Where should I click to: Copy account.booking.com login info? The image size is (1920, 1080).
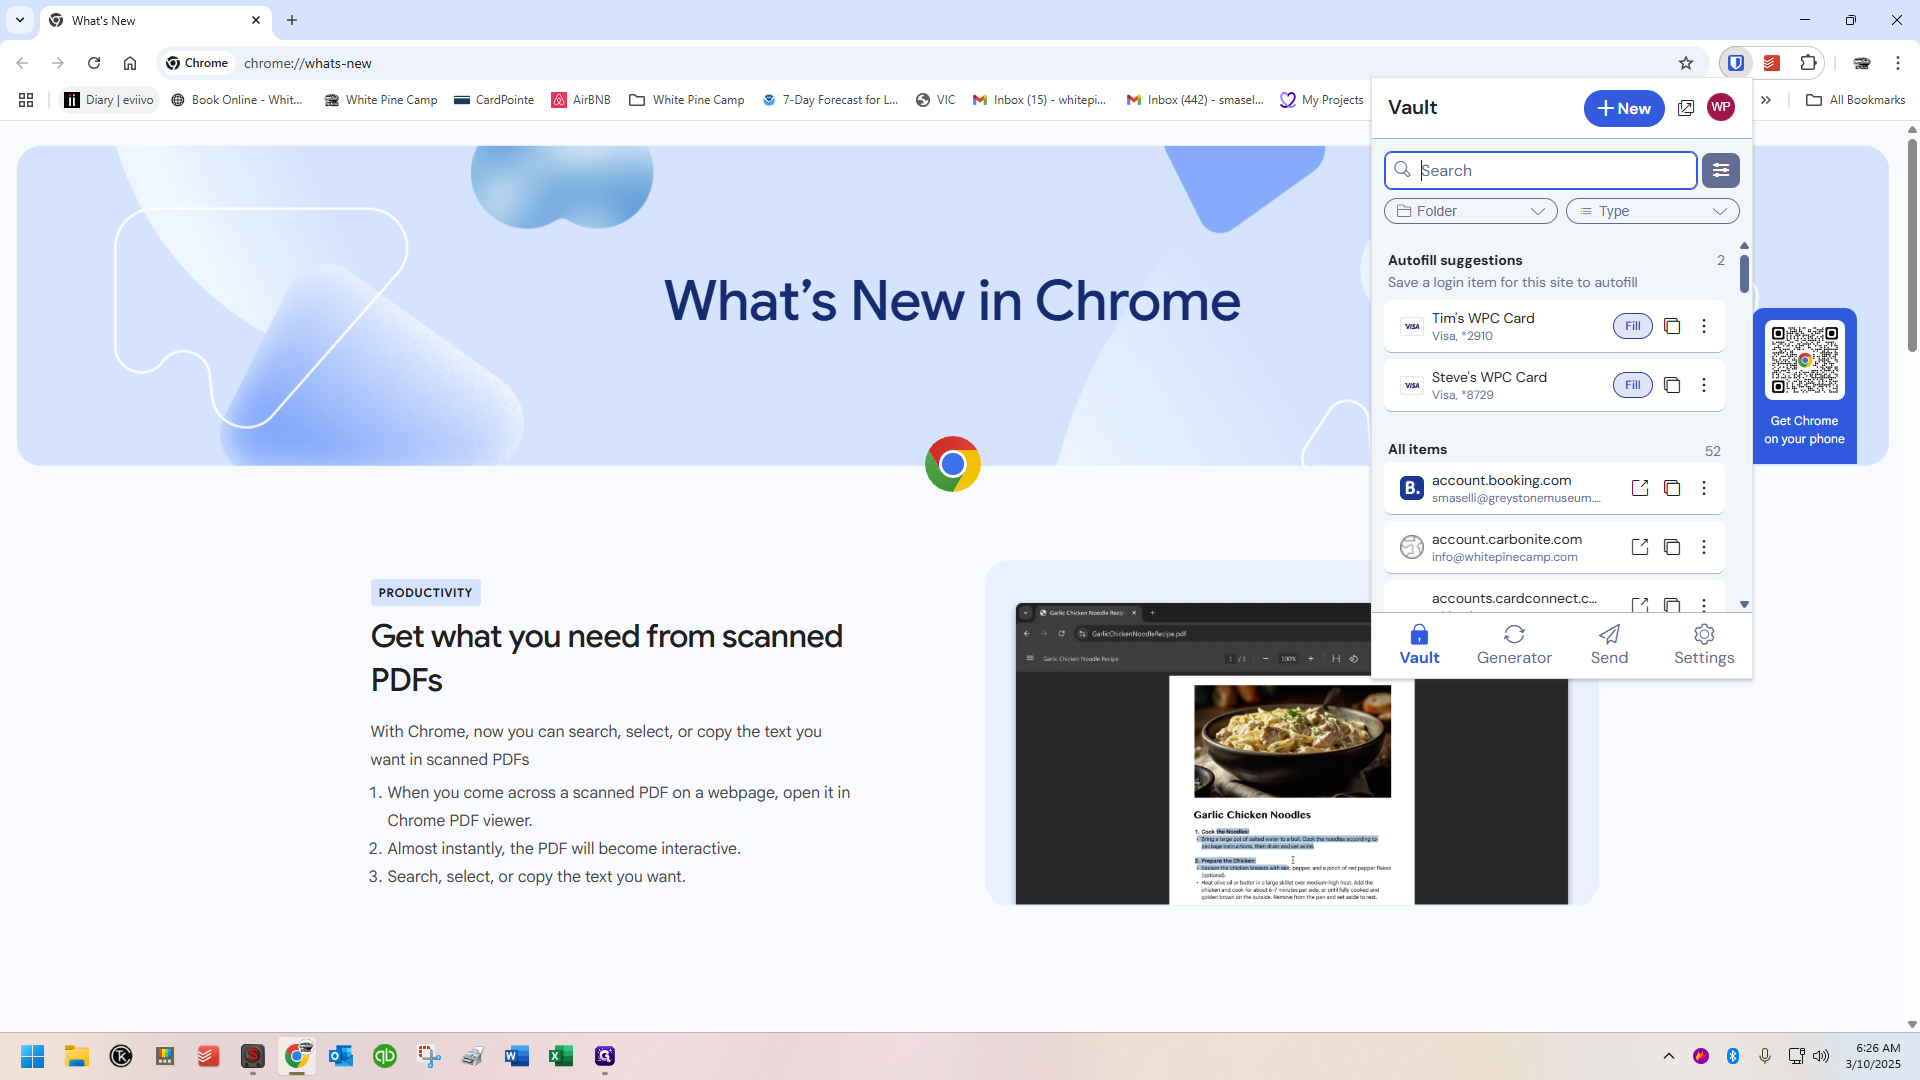[x=1672, y=488]
